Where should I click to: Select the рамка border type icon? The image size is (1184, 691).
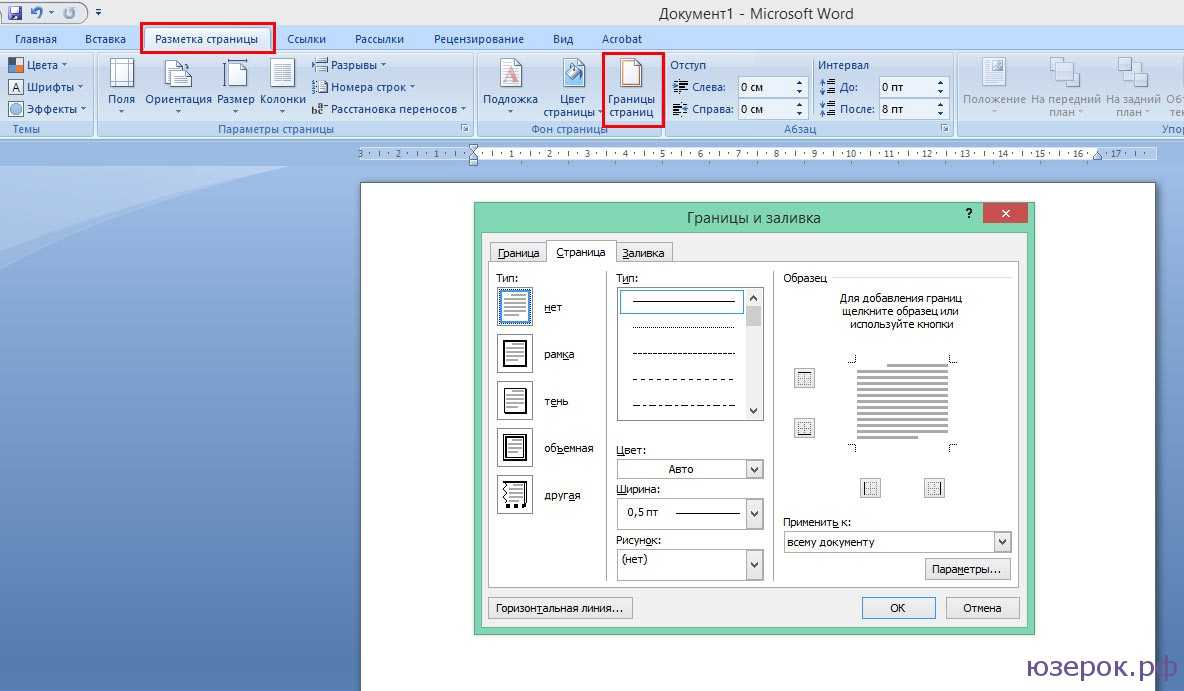515,354
